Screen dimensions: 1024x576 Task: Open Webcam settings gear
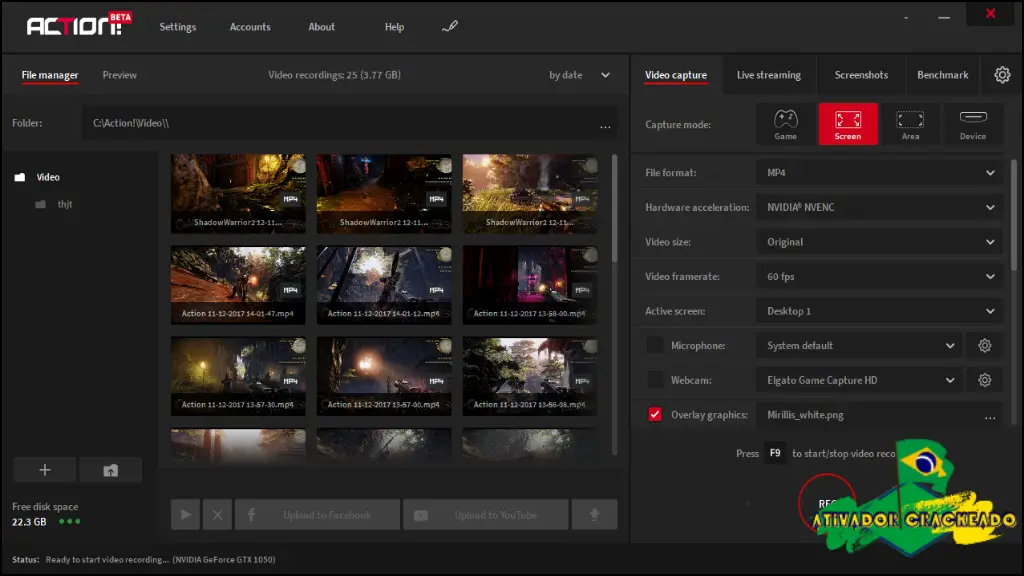click(x=985, y=380)
